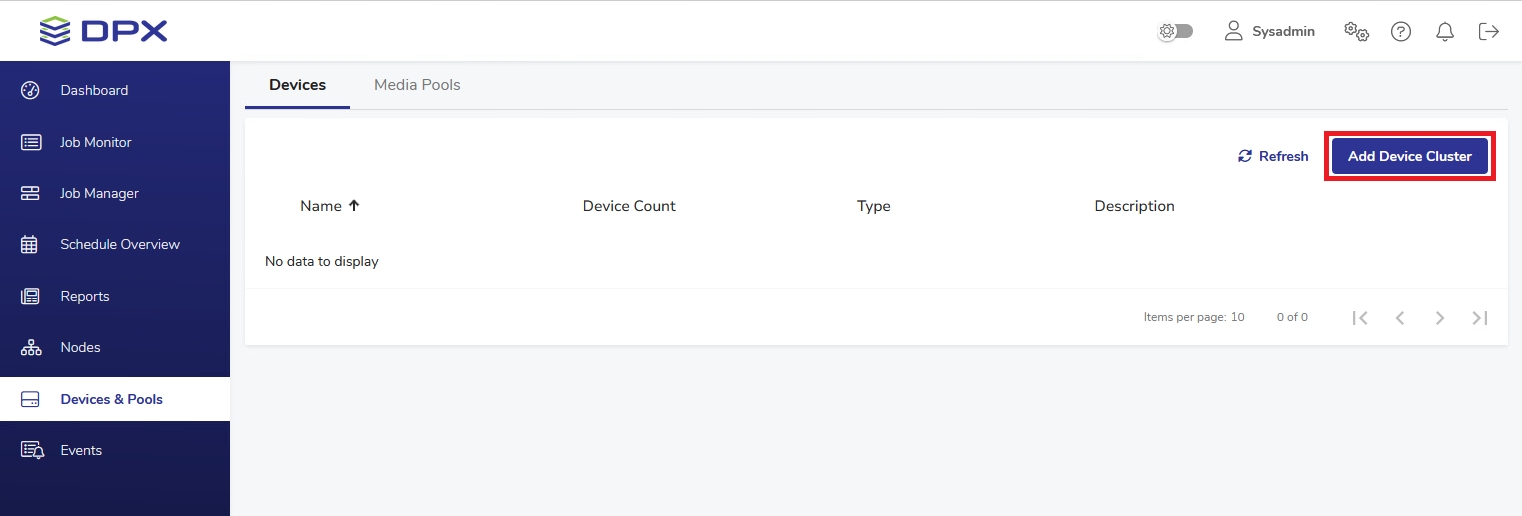Change items per page value

[1237, 317]
